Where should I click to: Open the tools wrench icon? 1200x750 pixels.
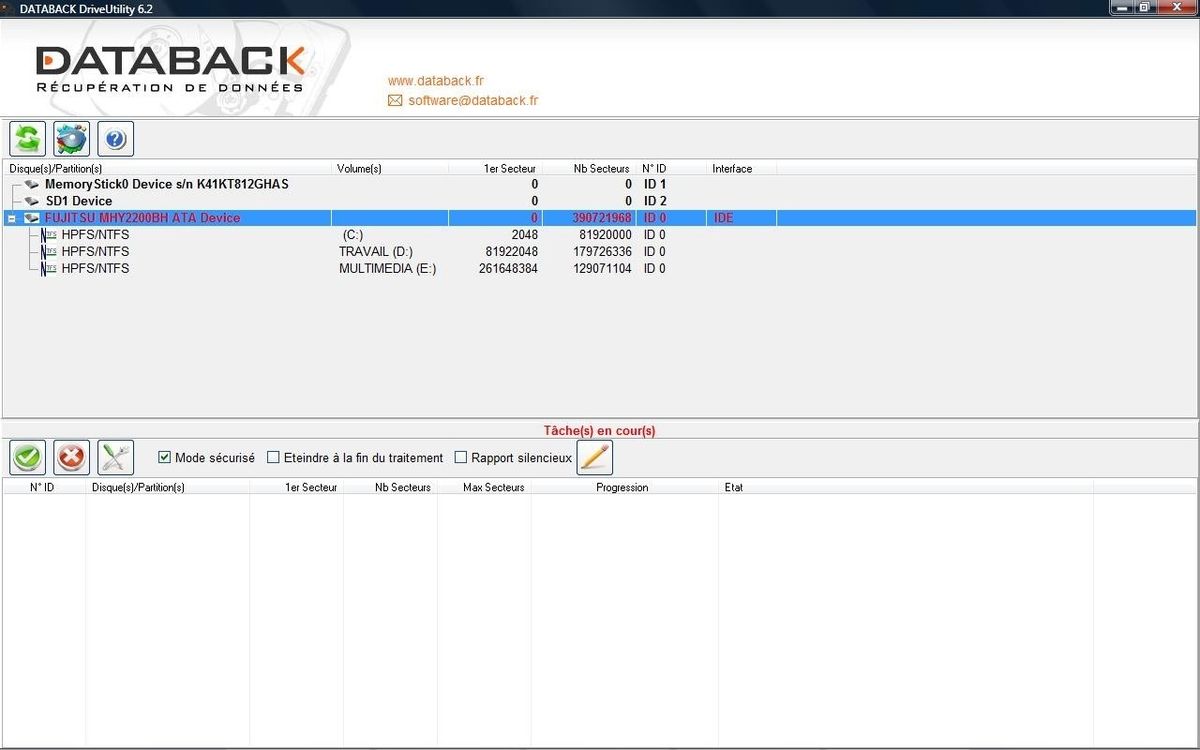point(115,457)
